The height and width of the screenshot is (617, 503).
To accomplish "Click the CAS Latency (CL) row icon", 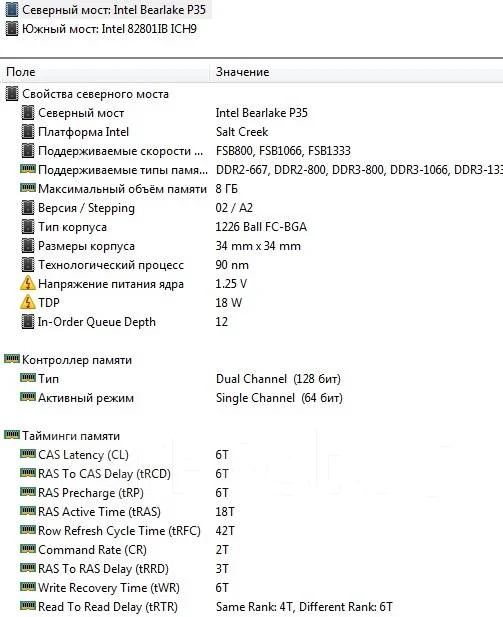I will (28, 454).
